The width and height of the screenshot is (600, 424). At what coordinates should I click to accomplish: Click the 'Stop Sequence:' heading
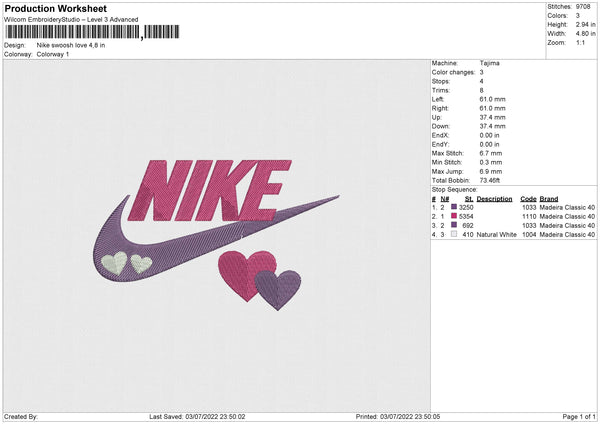(455, 190)
